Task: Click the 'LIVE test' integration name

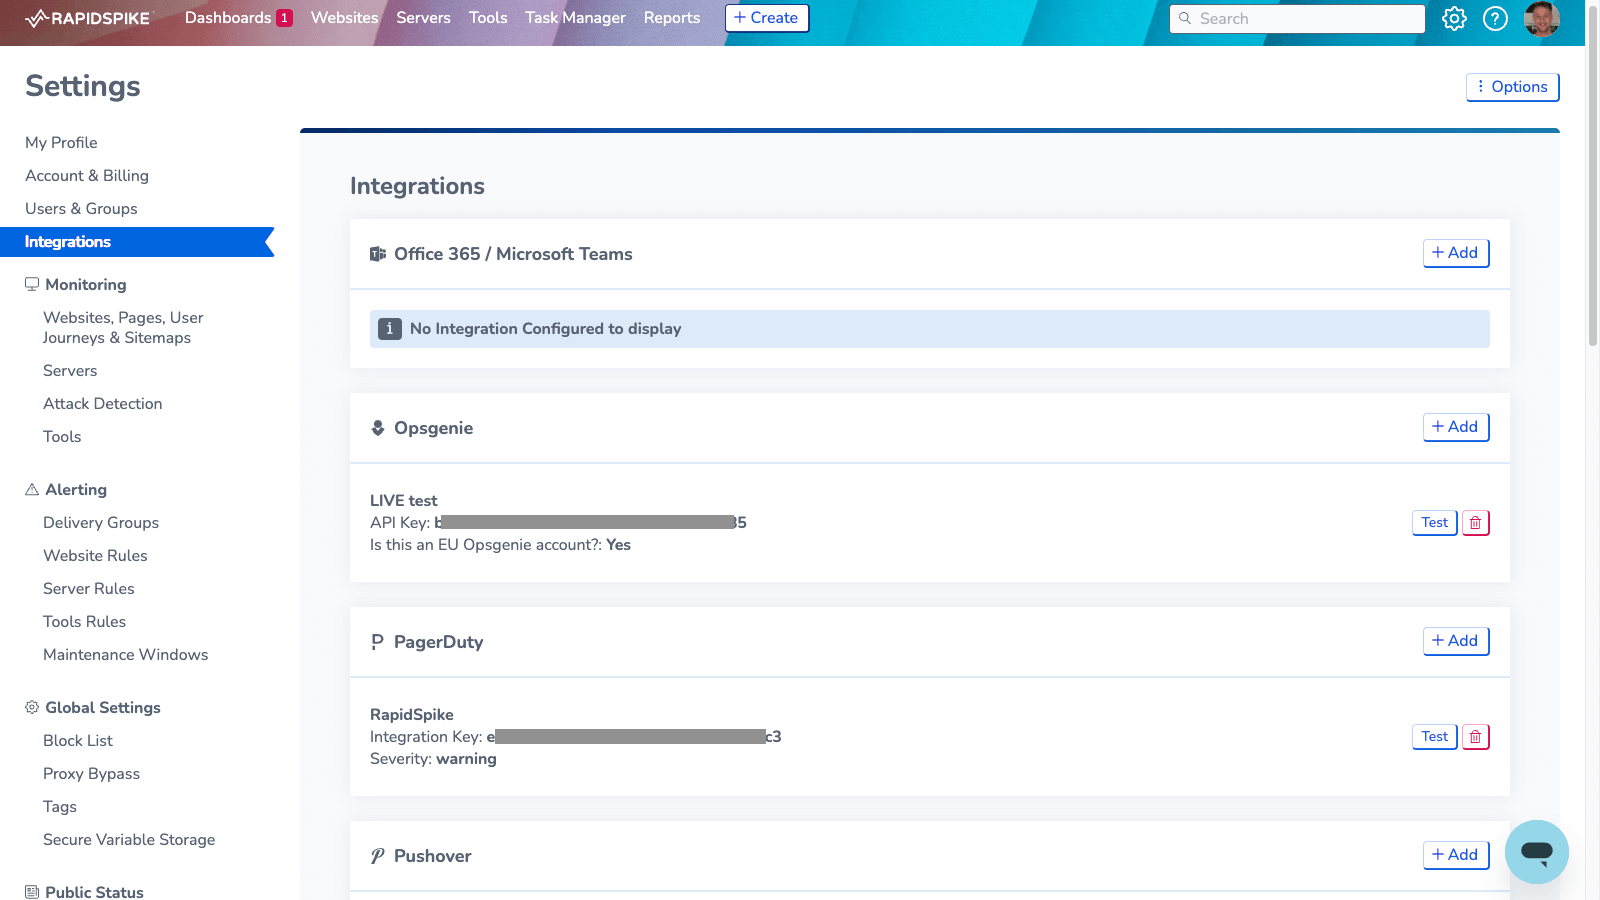Action: point(403,501)
